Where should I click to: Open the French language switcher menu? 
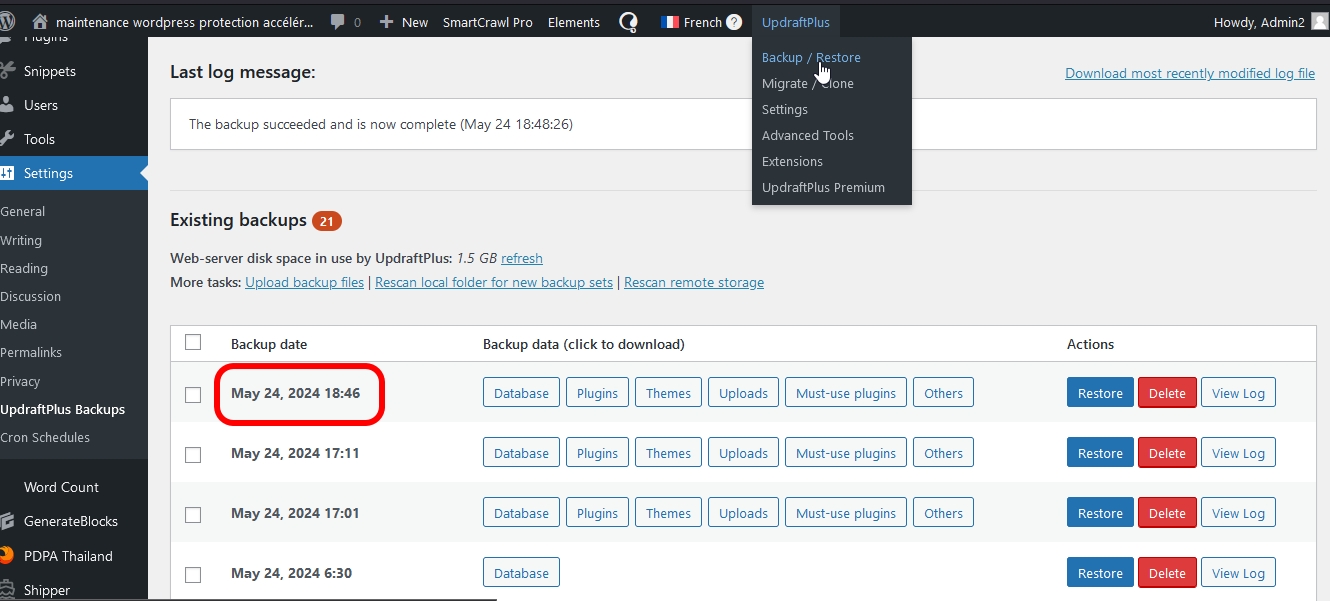[x=701, y=22]
